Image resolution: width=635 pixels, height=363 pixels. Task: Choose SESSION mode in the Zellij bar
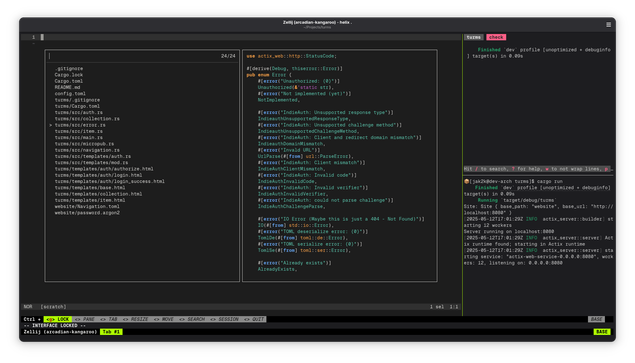224,319
